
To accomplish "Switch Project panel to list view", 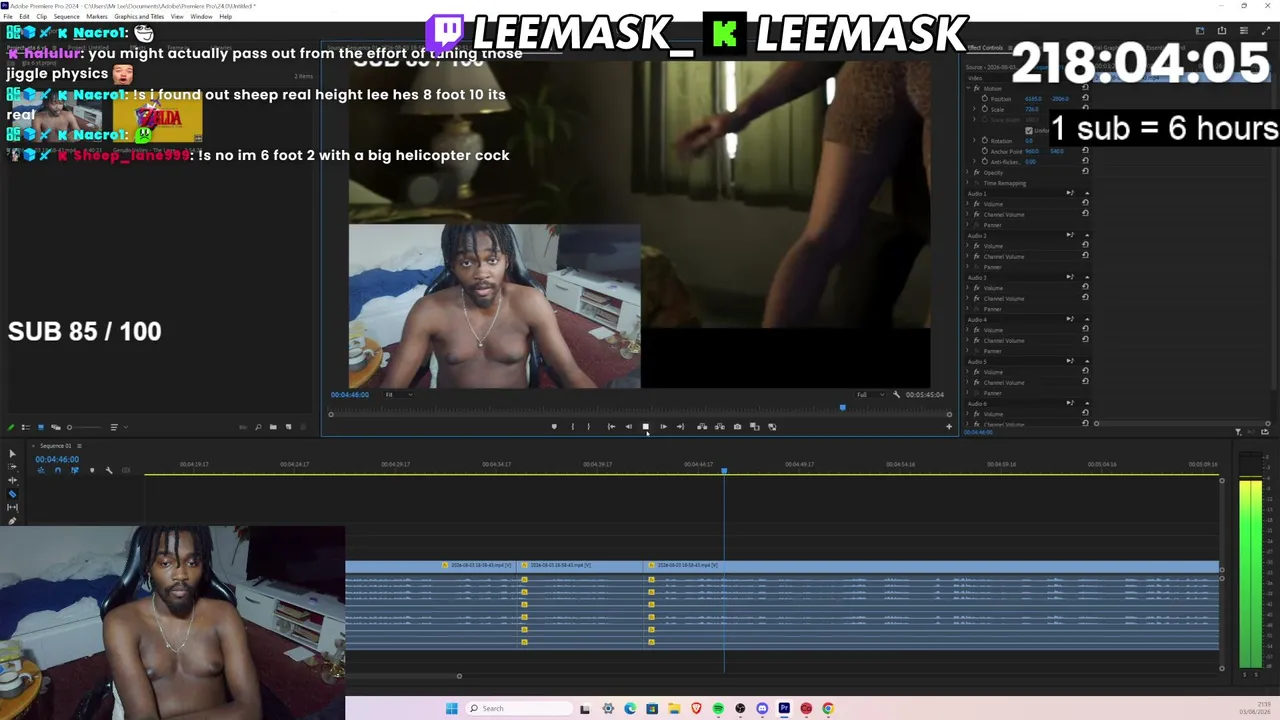I will 25,428.
